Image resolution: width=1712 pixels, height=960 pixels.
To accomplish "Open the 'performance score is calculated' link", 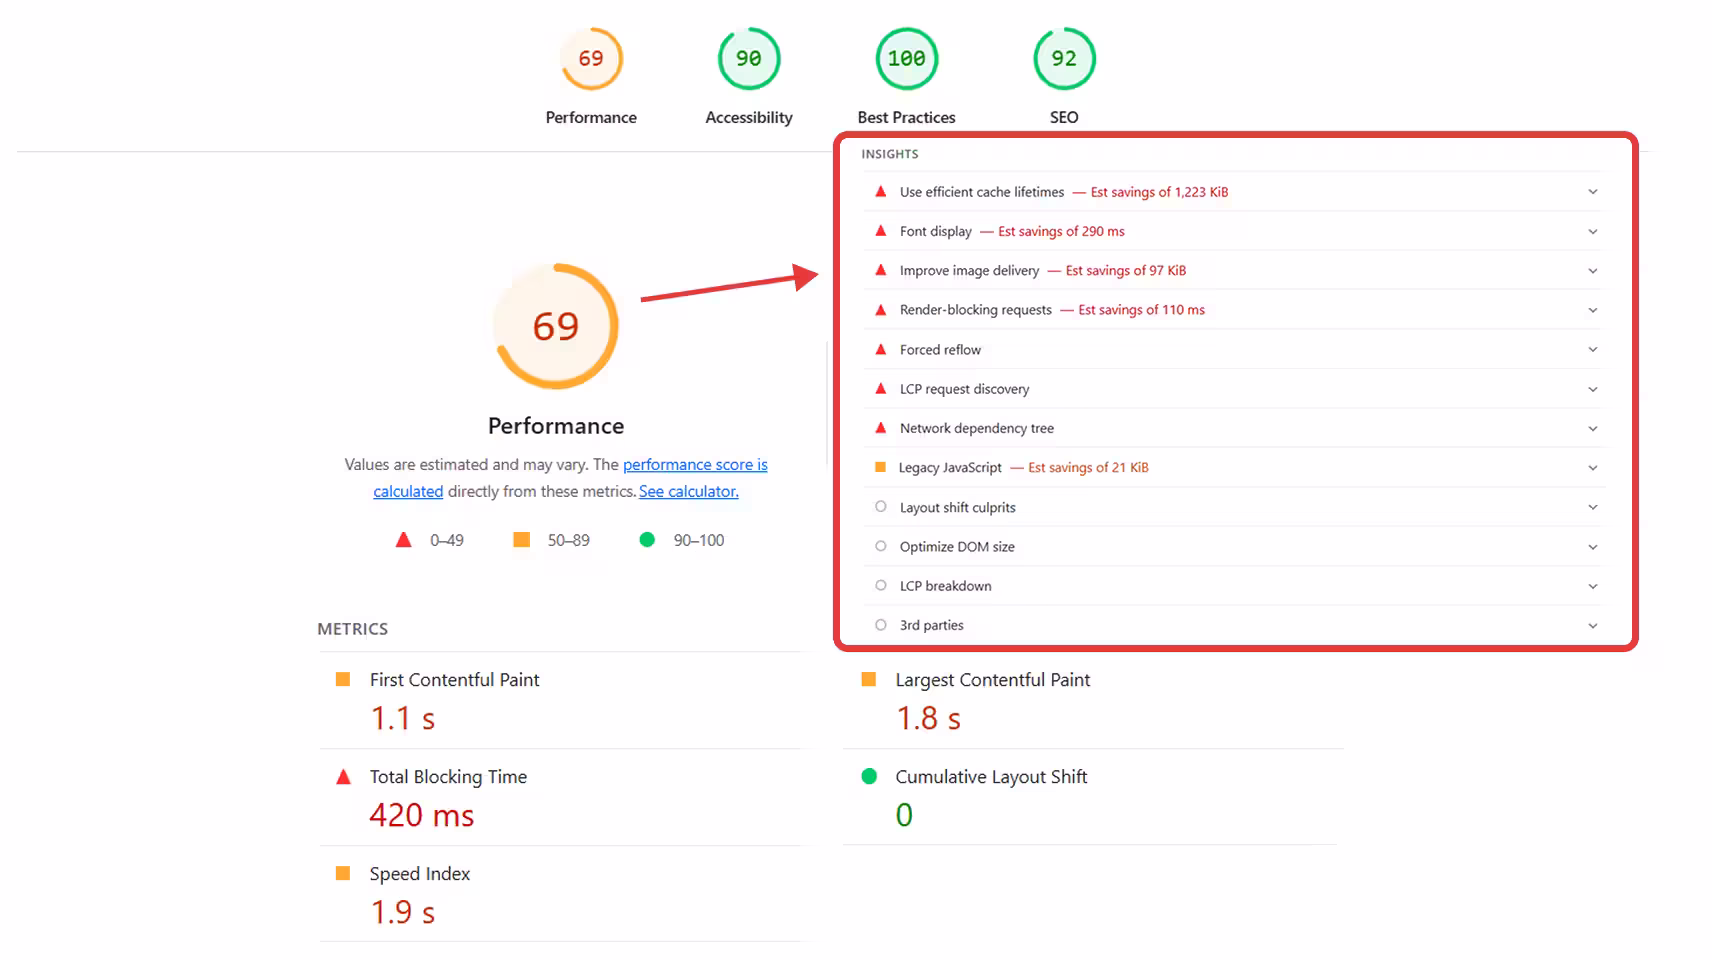I will pyautogui.click(x=695, y=465).
